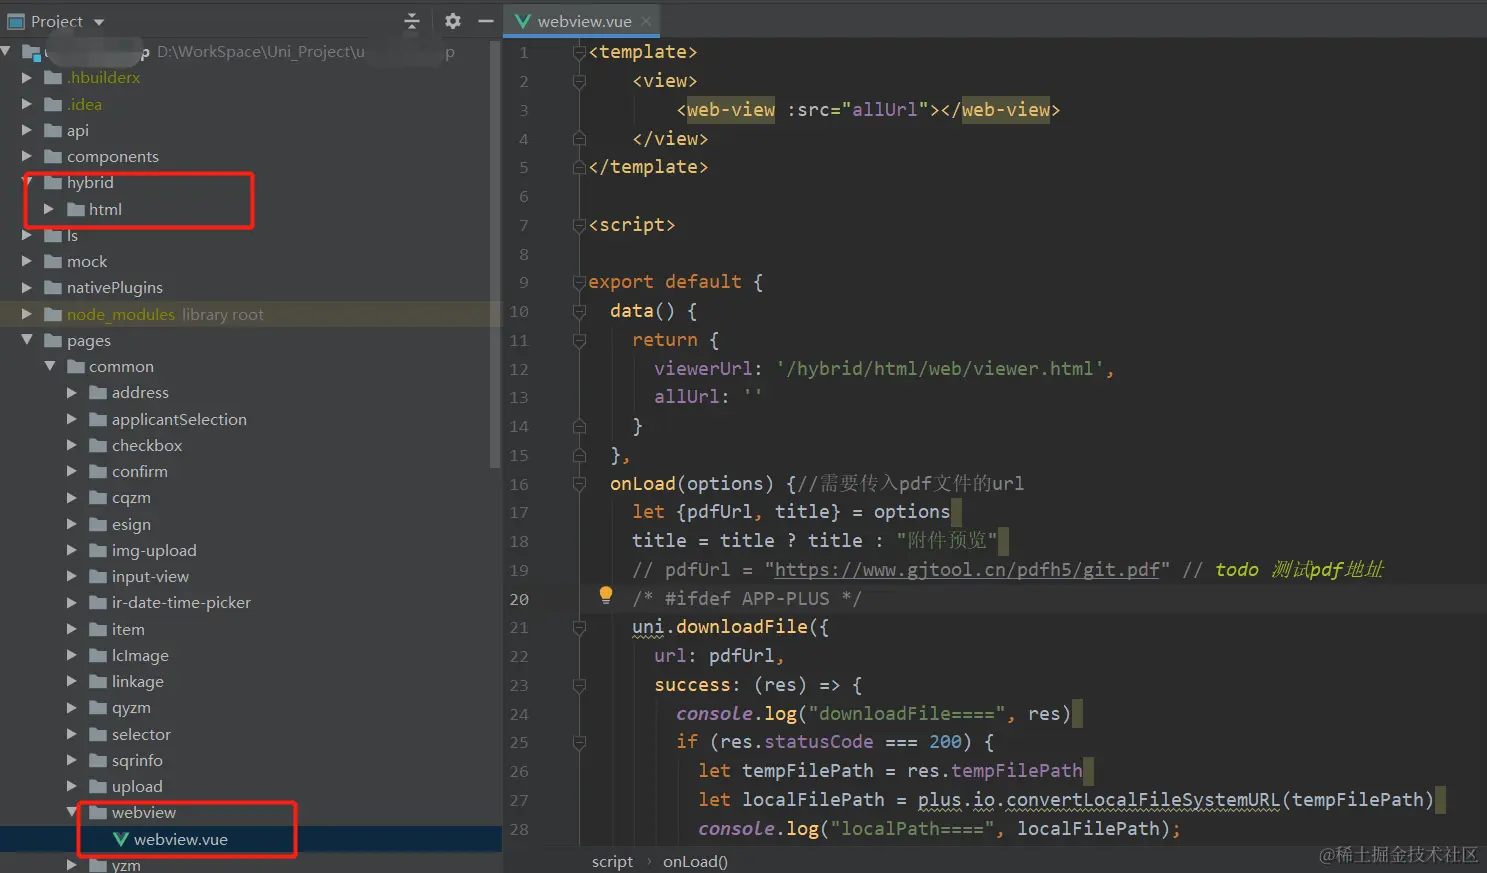Click 'onLoad()' in the breadcrumb bar
Image resolution: width=1487 pixels, height=873 pixels.
coord(695,861)
